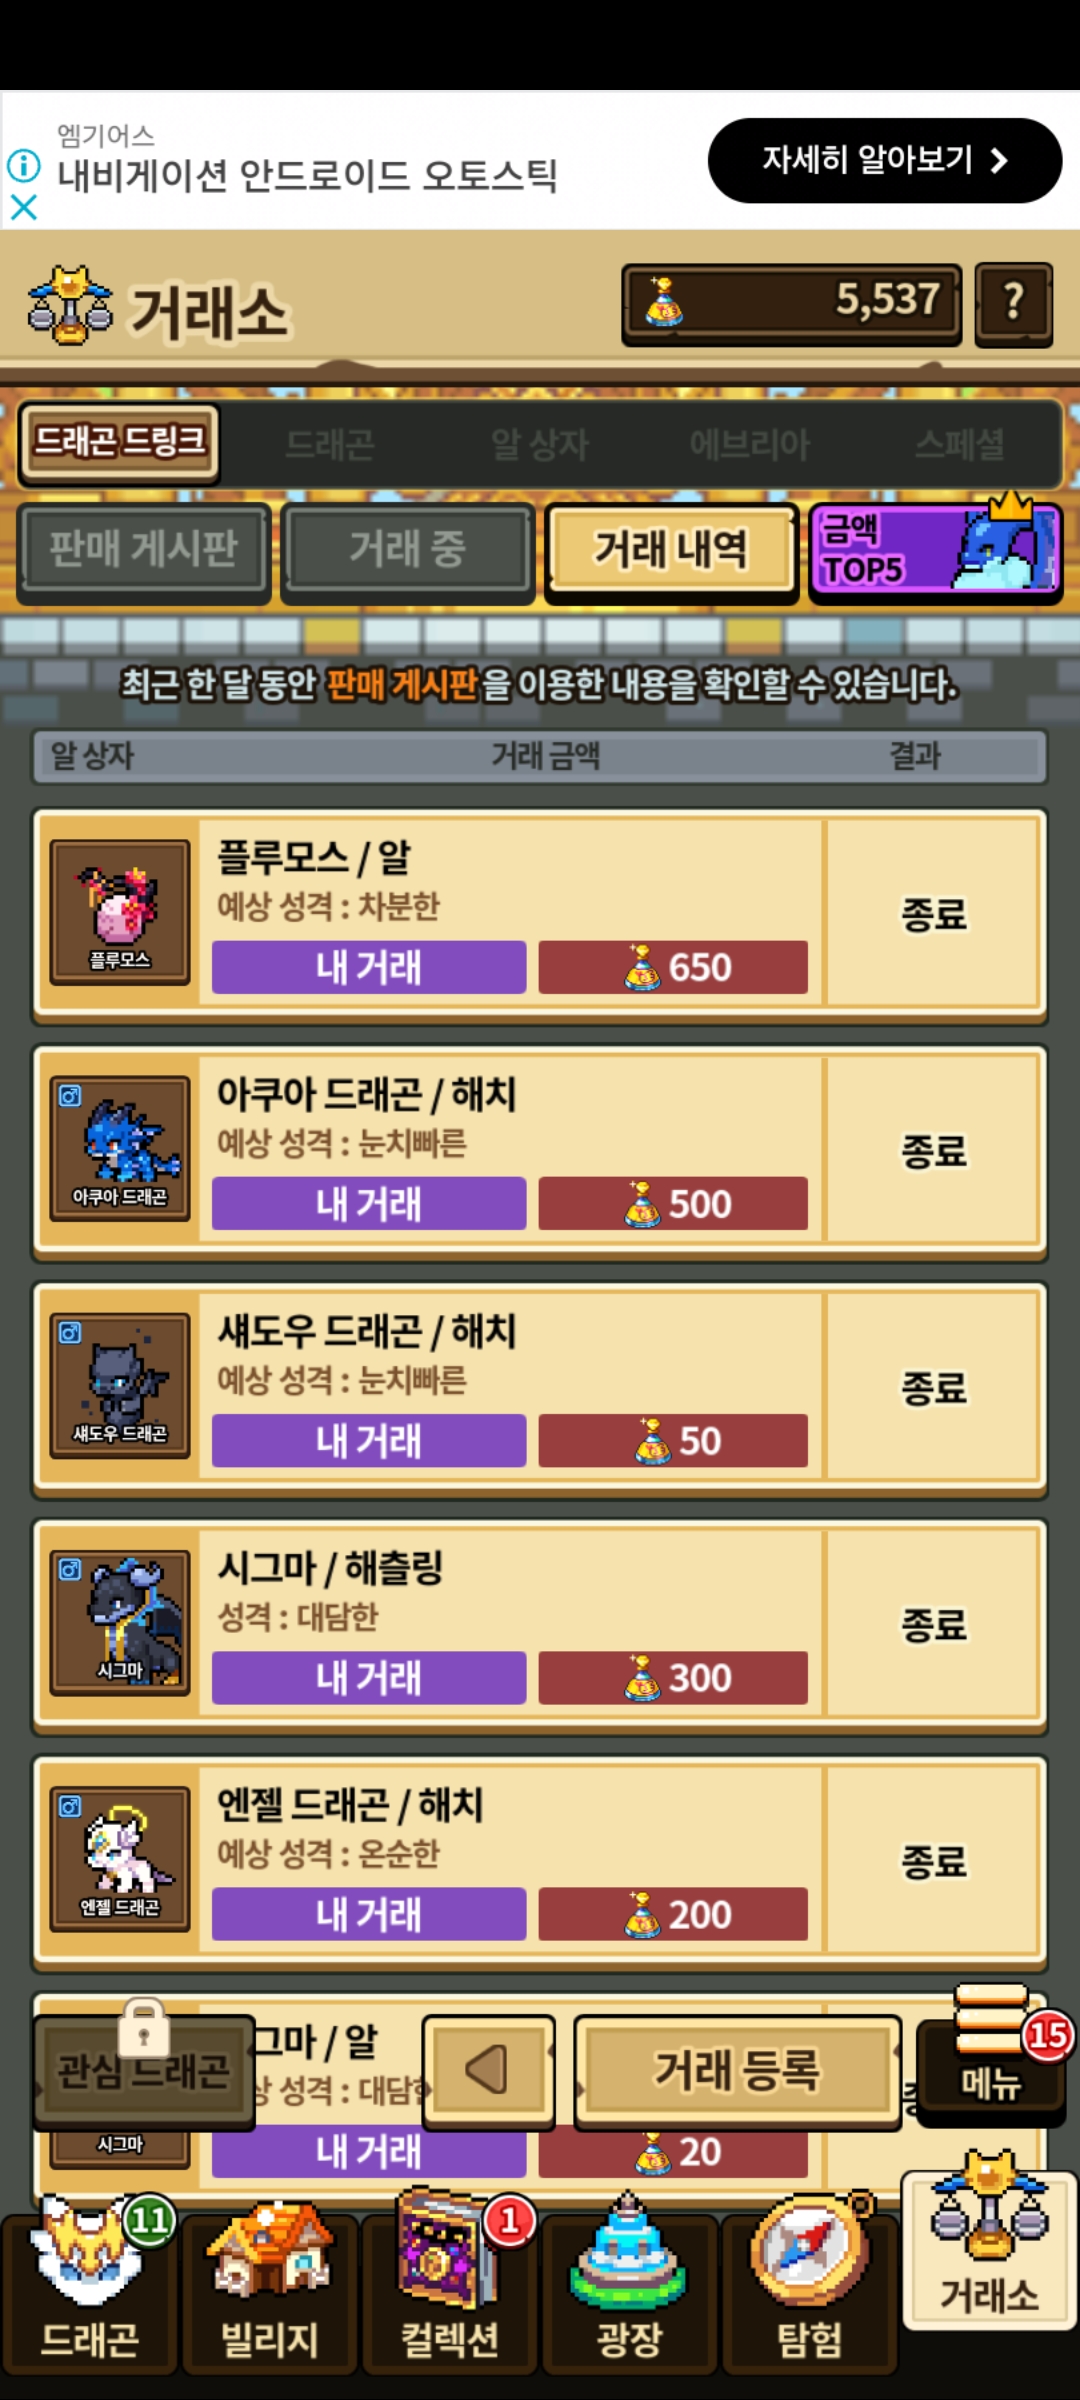The width and height of the screenshot is (1080, 2400).
Task: Tap the locked 관심 드래곤 button
Action: (x=143, y=2070)
